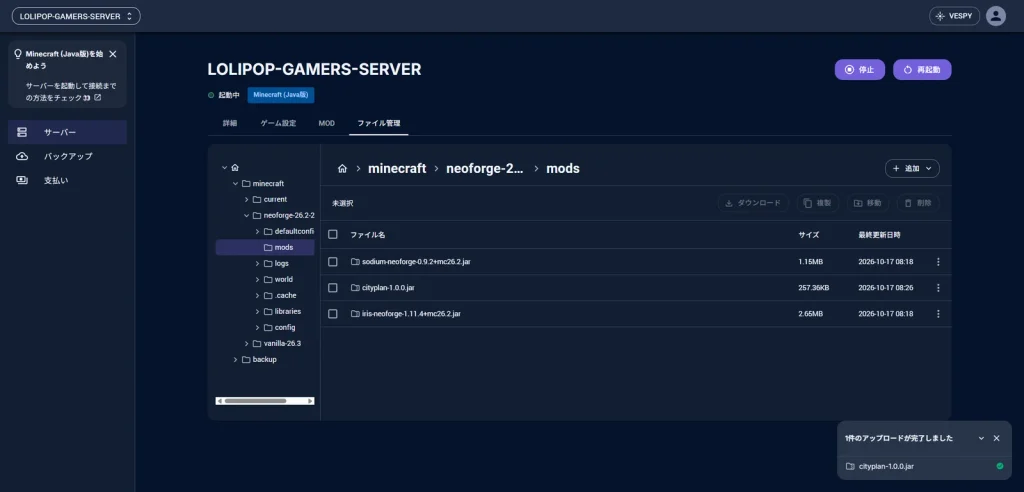Click the cloud backup icon in sidebar

point(22,156)
